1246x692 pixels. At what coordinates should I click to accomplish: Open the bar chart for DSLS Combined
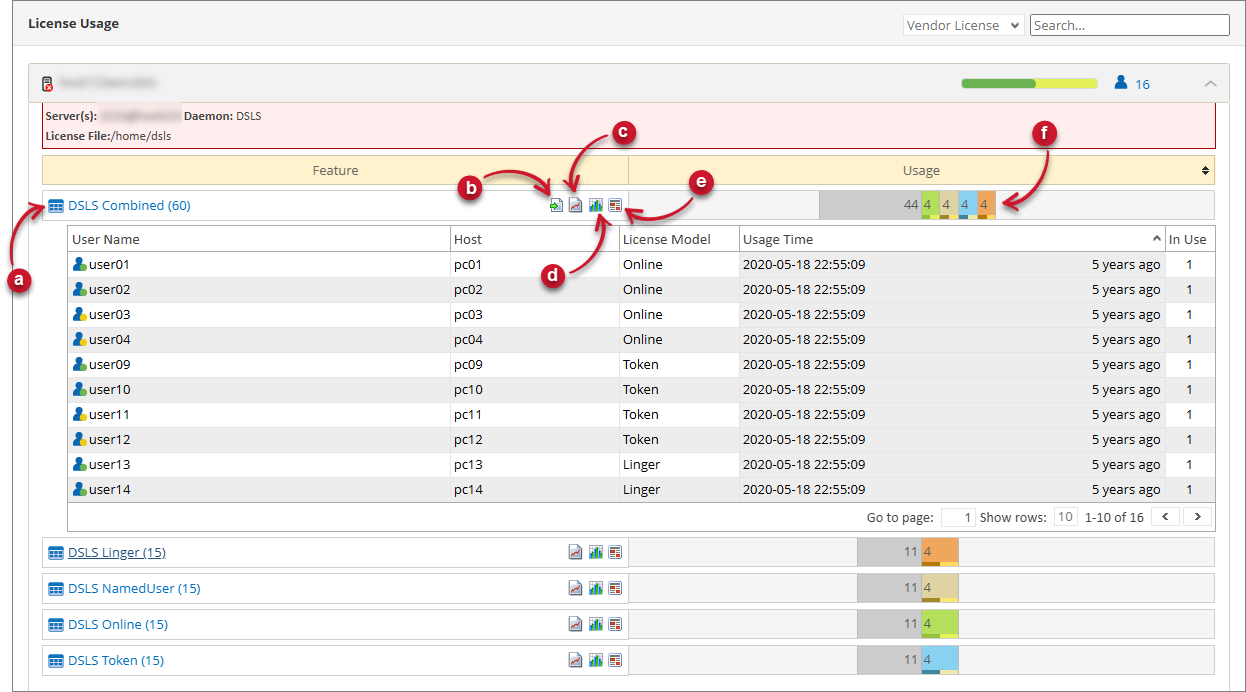[596, 205]
